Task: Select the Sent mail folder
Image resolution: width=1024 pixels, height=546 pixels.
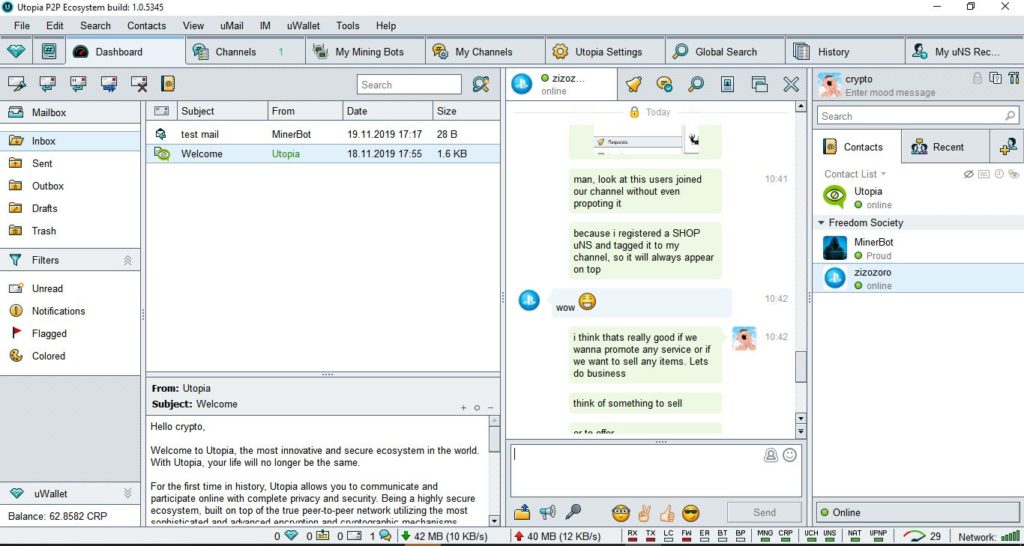Action: 70,163
